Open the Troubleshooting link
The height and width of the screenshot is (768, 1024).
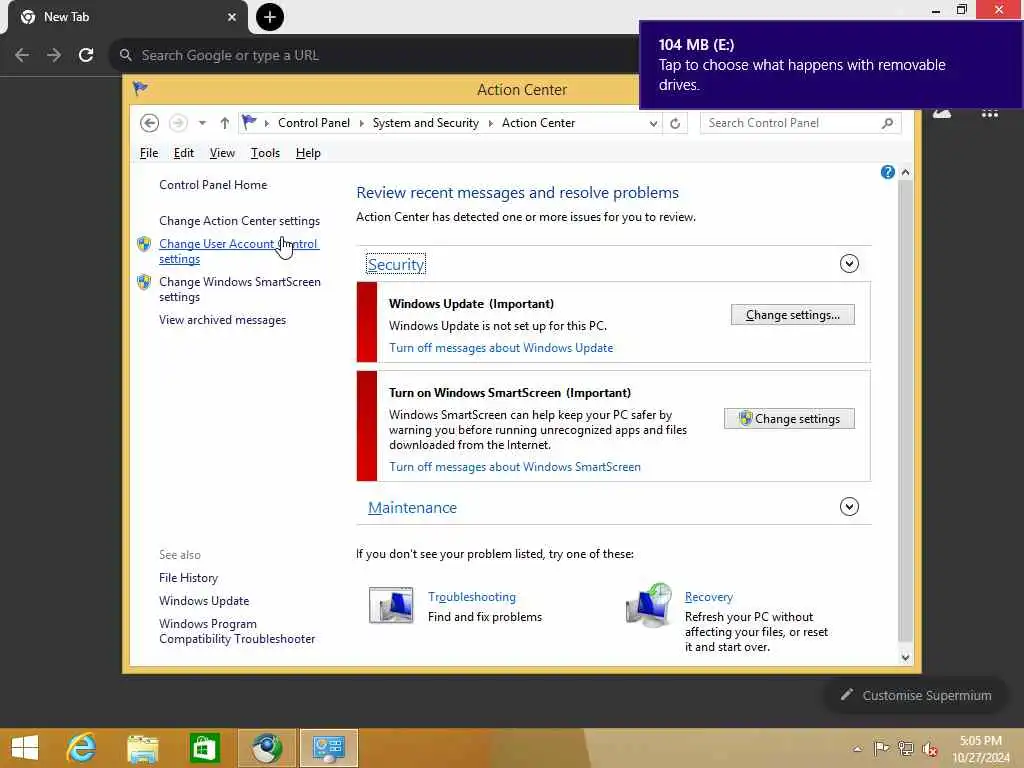click(x=472, y=597)
